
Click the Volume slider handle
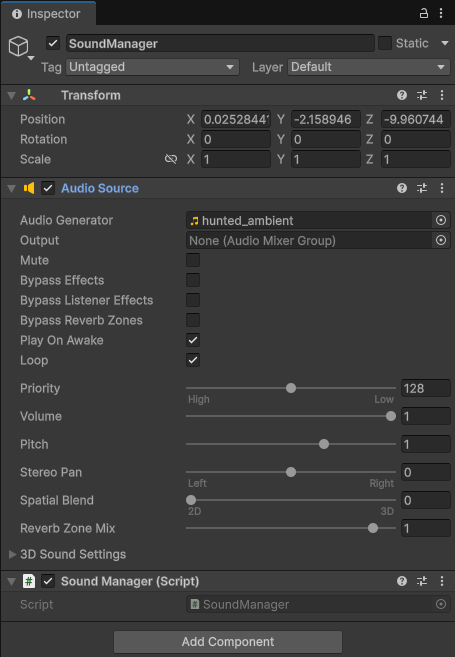tap(390, 416)
